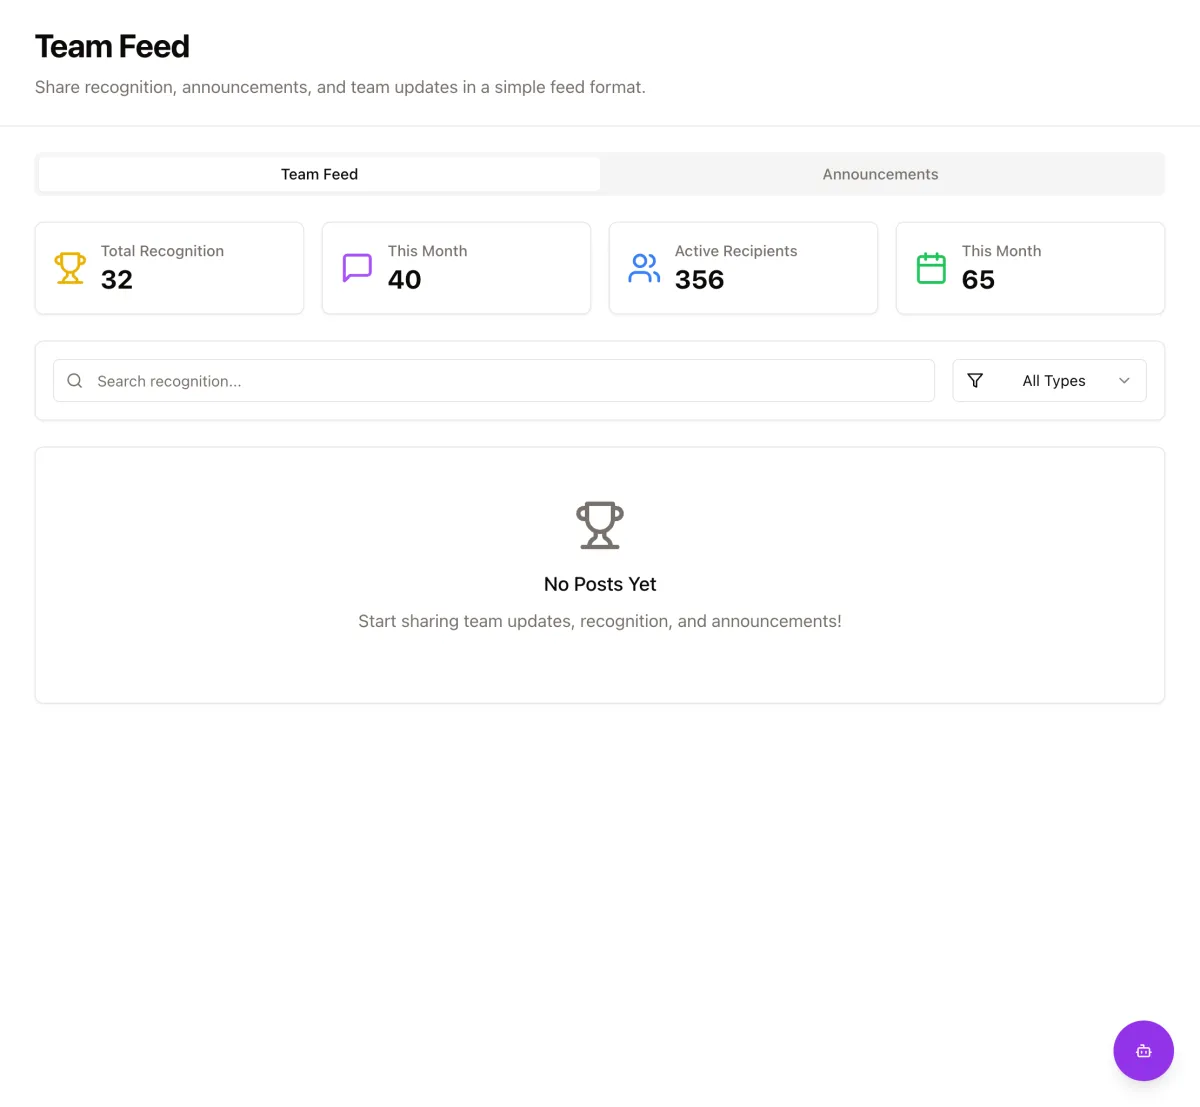Focus the Search recognition input field
The width and height of the screenshot is (1200, 1107).
point(500,381)
